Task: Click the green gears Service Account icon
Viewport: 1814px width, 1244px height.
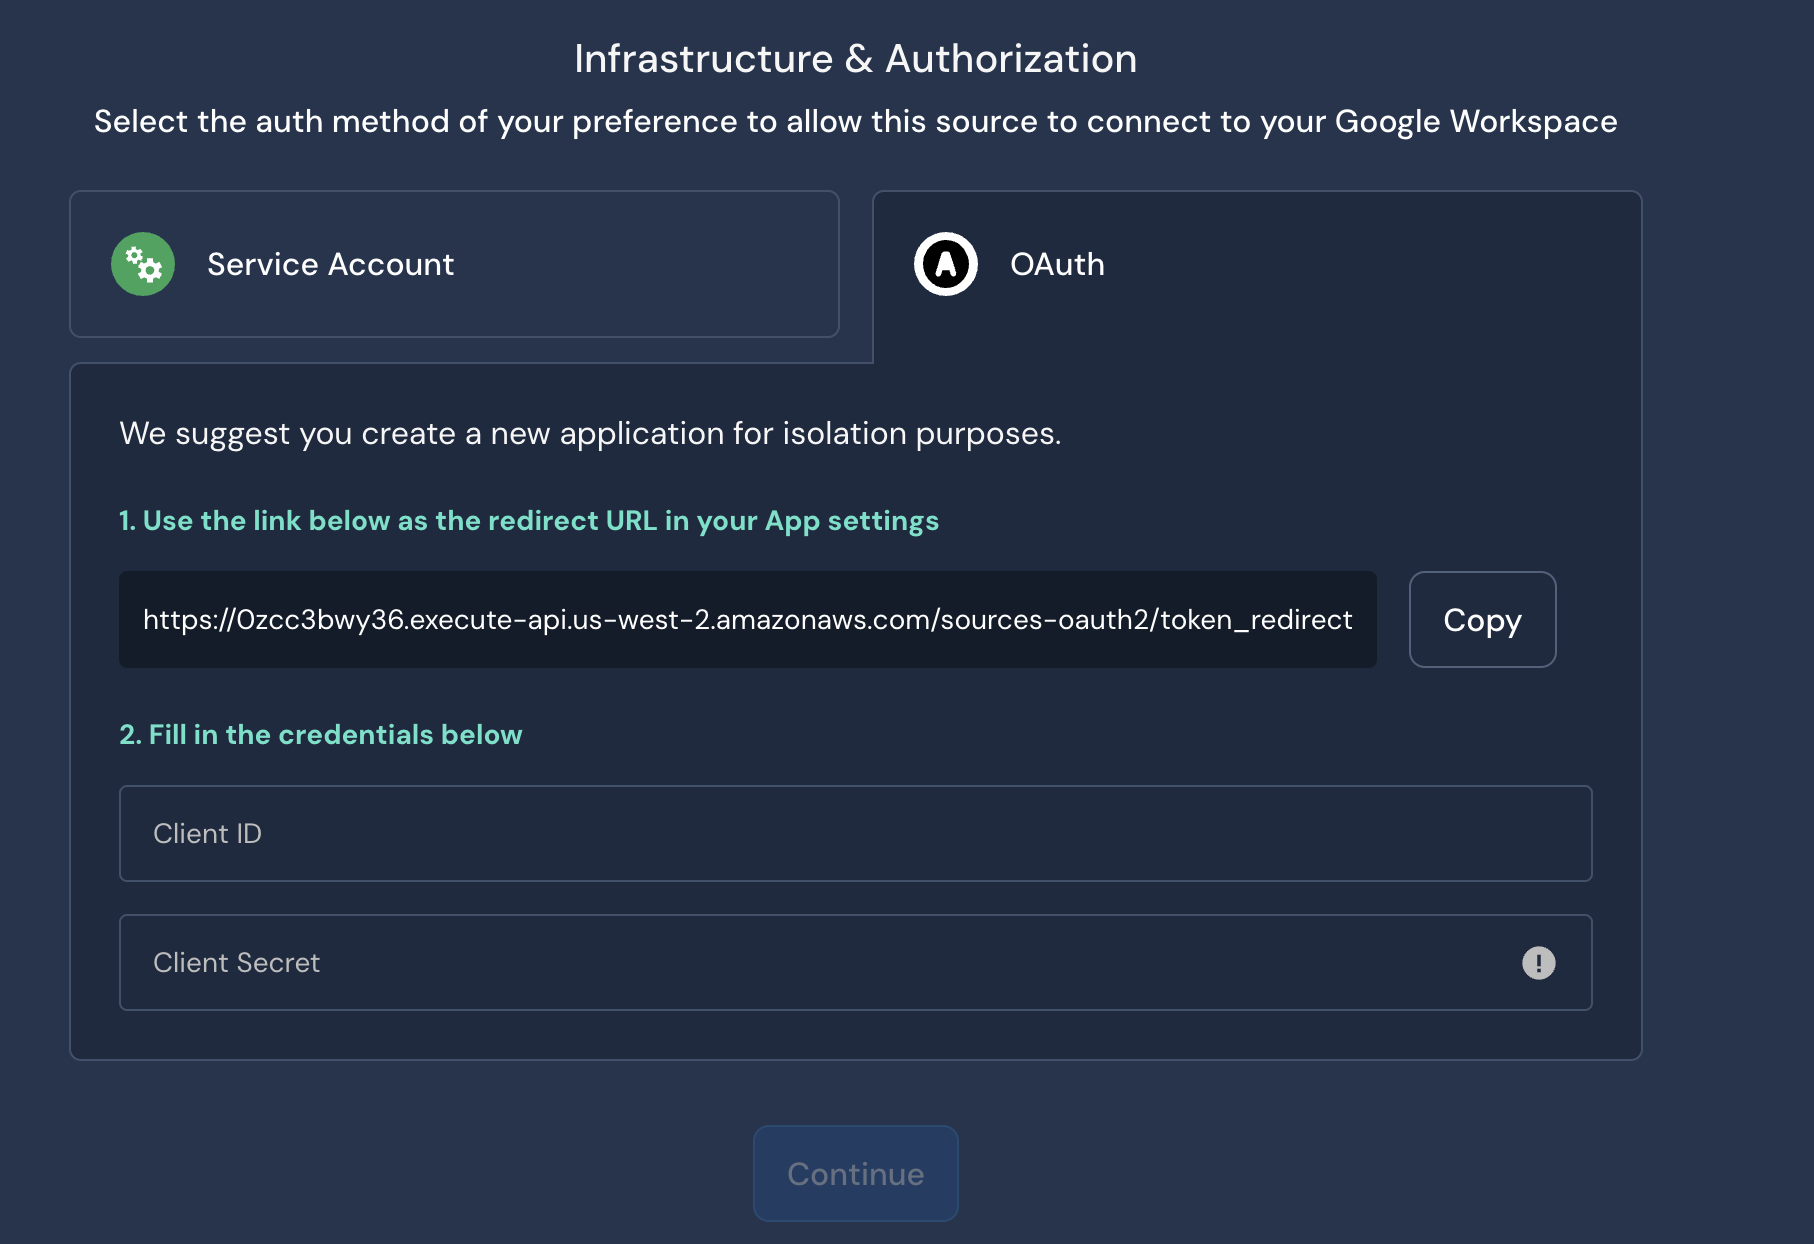Action: point(143,264)
